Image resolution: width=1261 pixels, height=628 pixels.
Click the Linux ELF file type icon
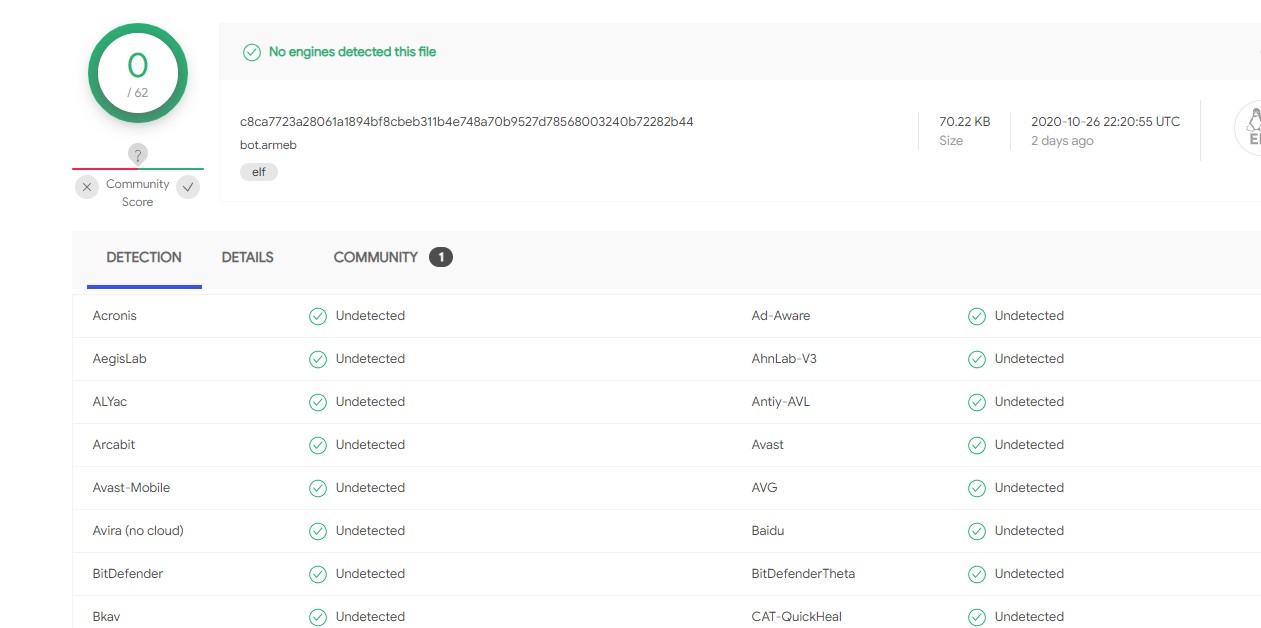pos(1250,129)
